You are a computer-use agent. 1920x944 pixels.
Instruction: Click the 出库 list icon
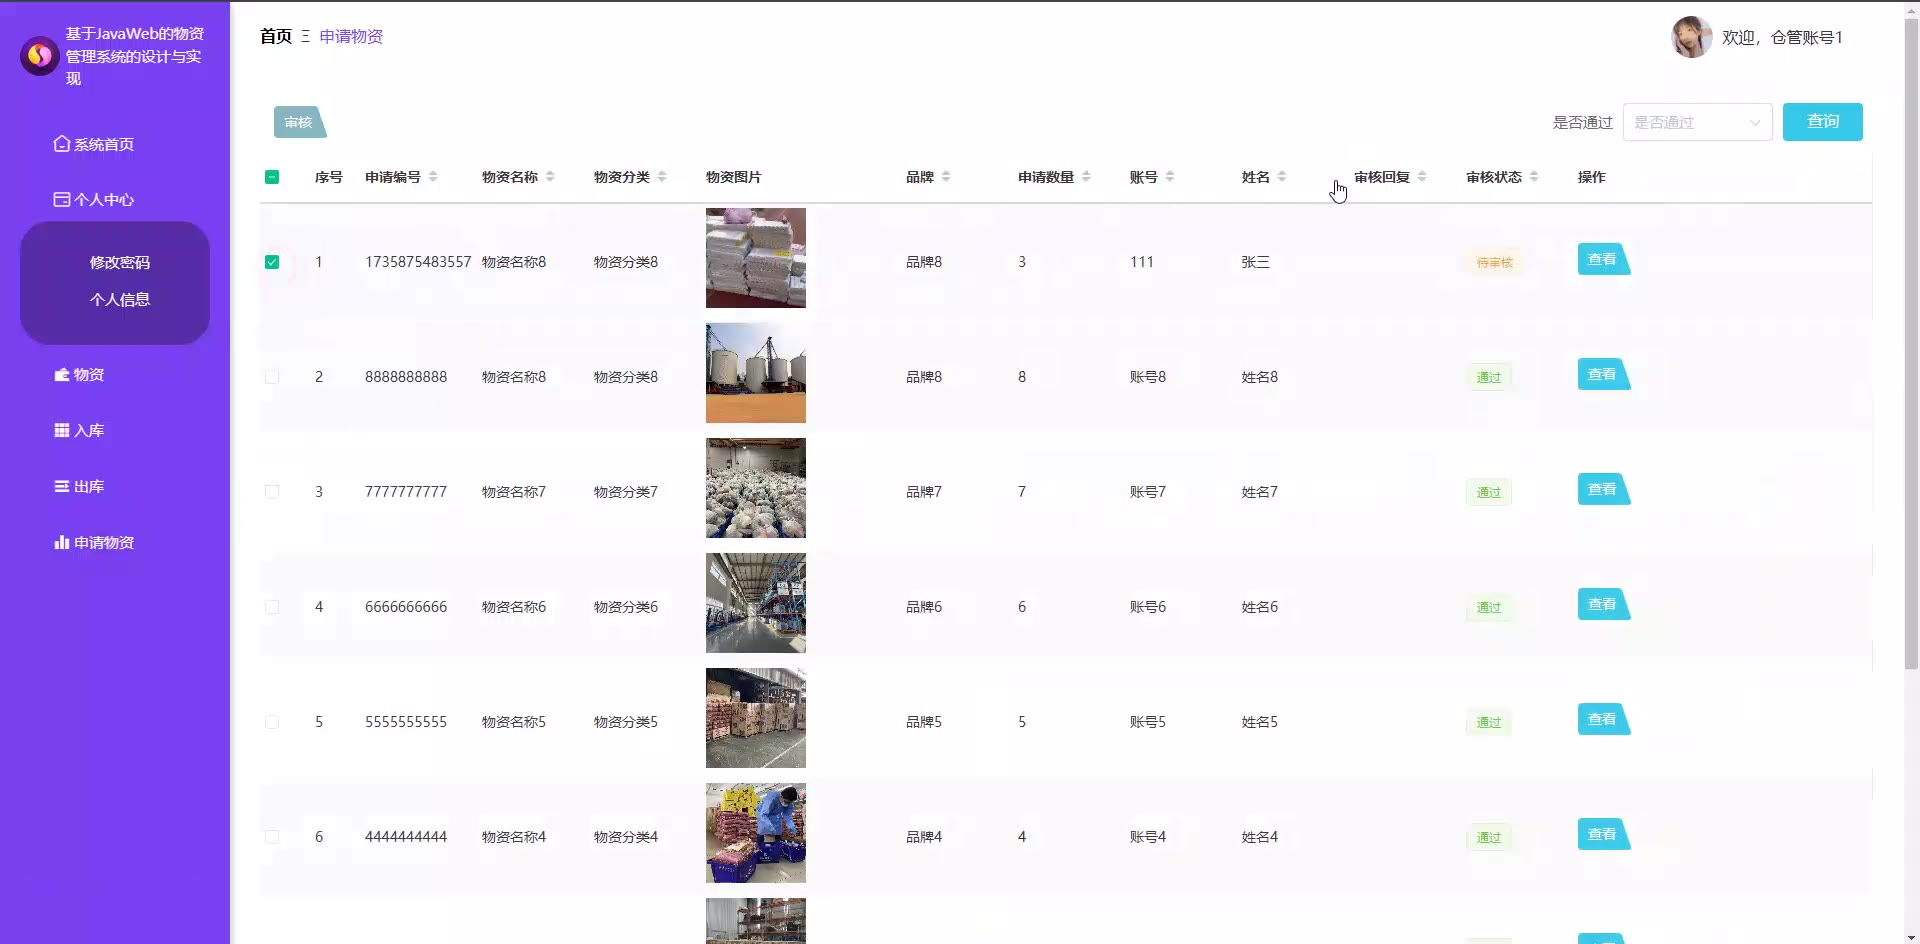[62, 486]
